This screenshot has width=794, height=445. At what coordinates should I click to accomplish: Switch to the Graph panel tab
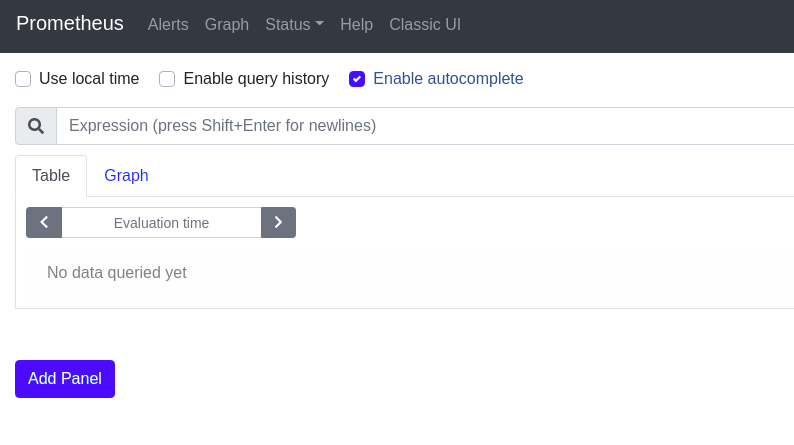click(126, 176)
